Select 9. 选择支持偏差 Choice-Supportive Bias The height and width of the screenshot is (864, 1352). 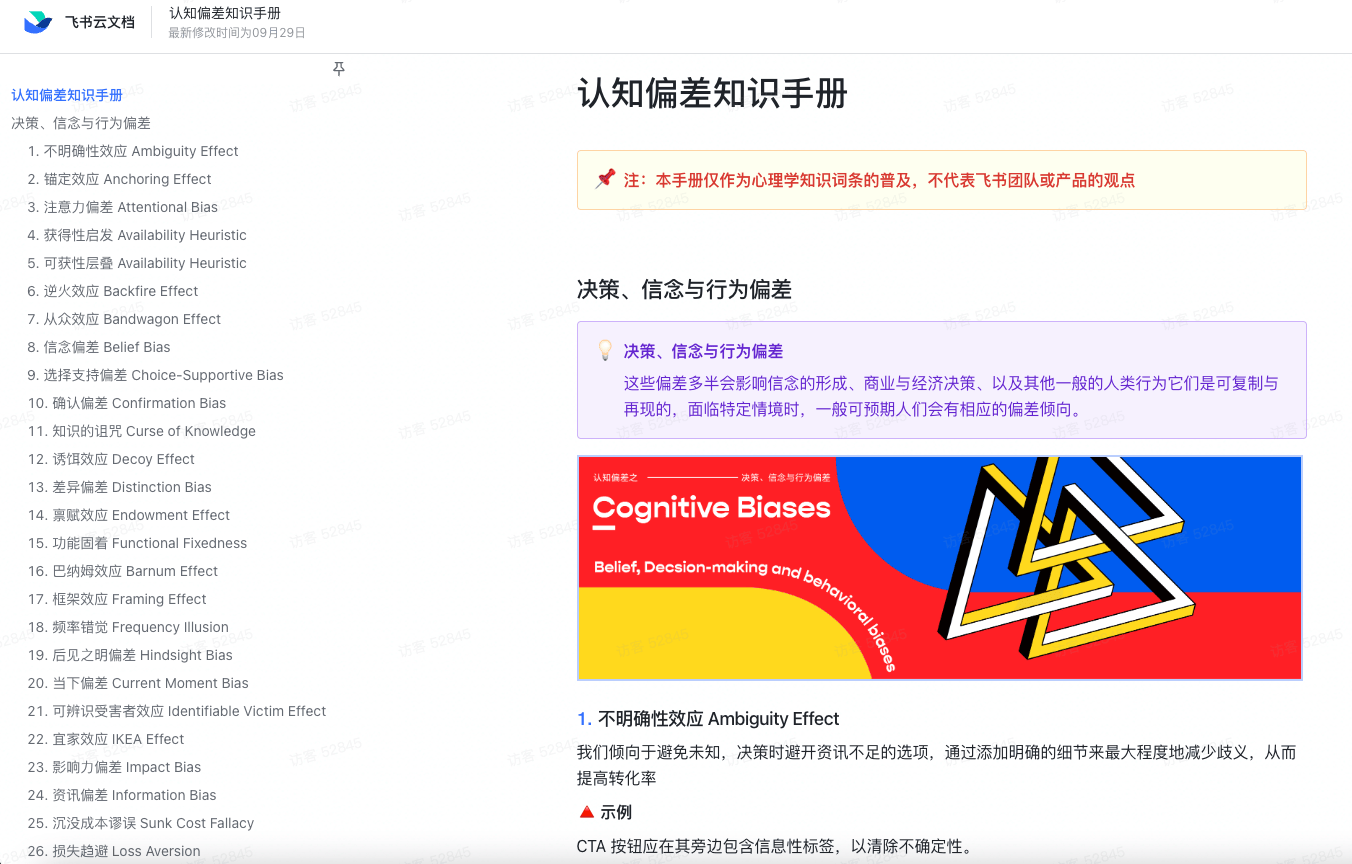[x=156, y=375]
